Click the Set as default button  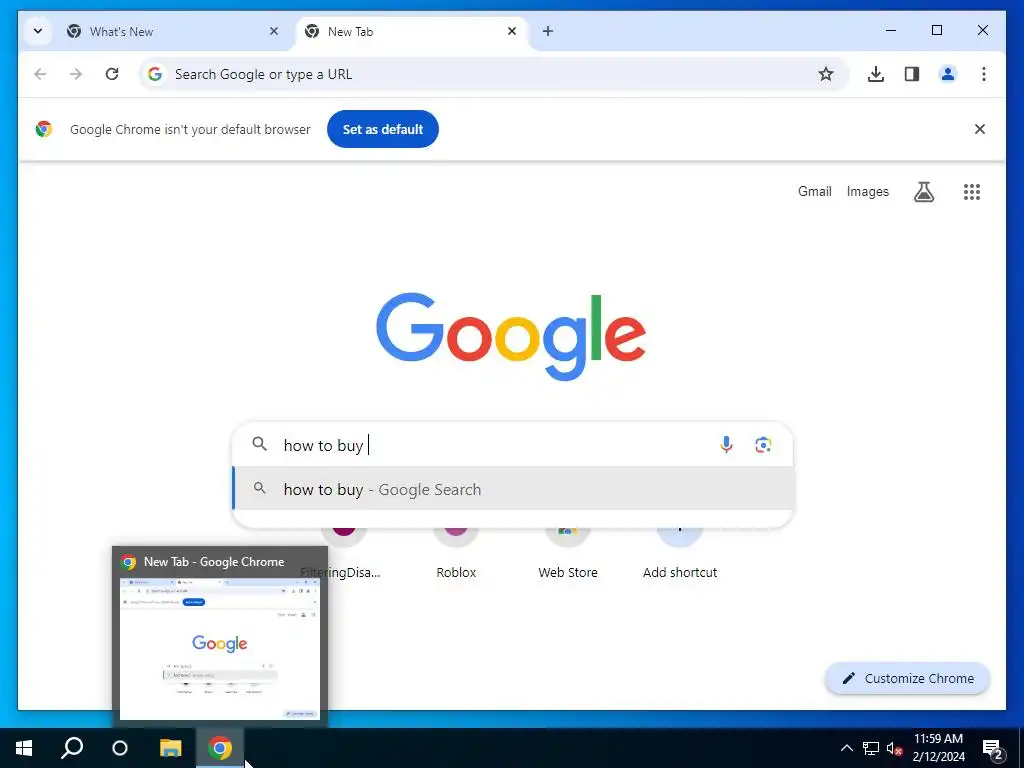(x=383, y=129)
